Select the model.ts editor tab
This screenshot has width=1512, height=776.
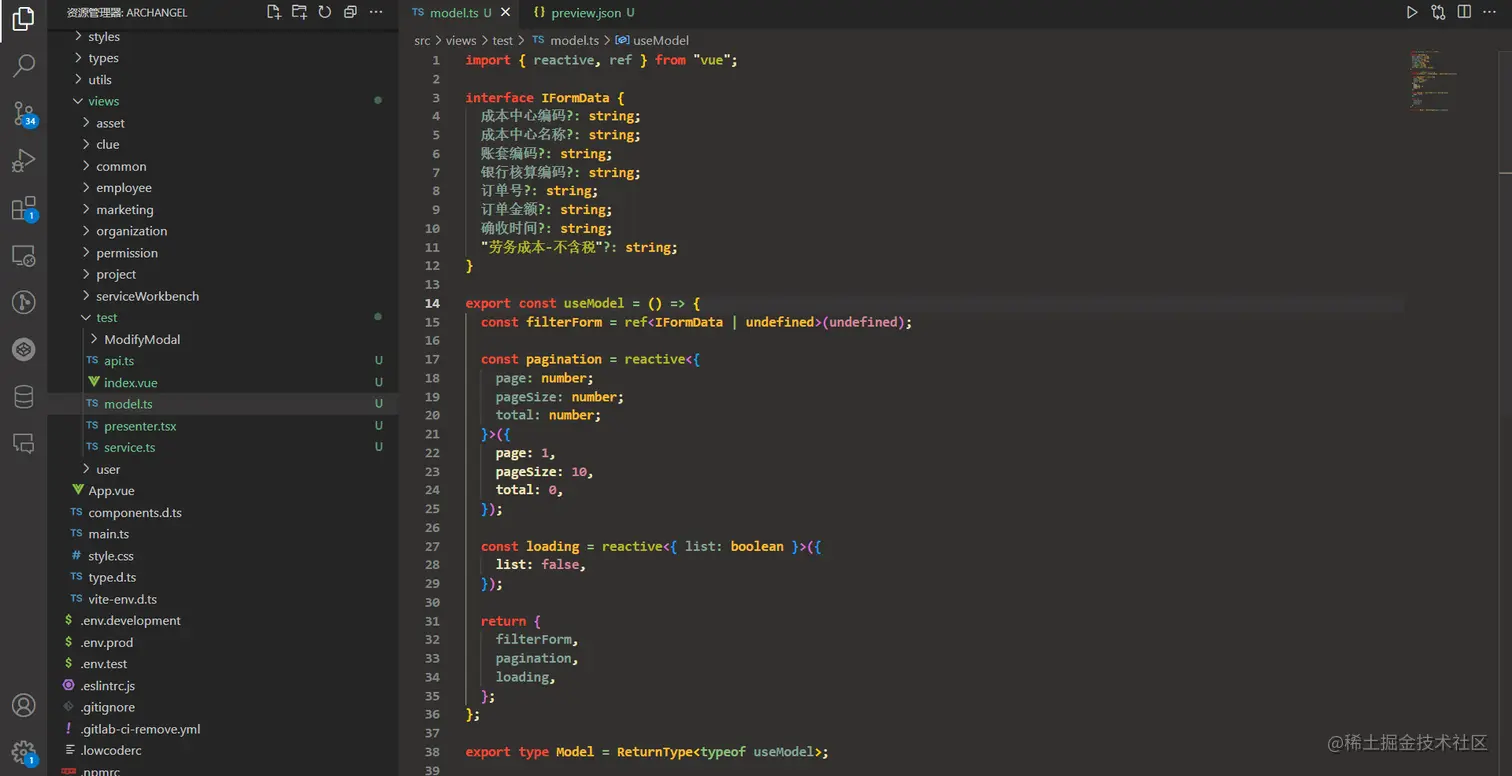[459, 13]
